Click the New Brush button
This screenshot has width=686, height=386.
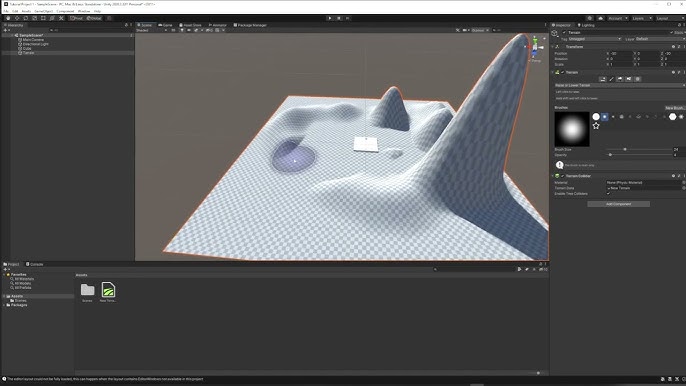674,108
